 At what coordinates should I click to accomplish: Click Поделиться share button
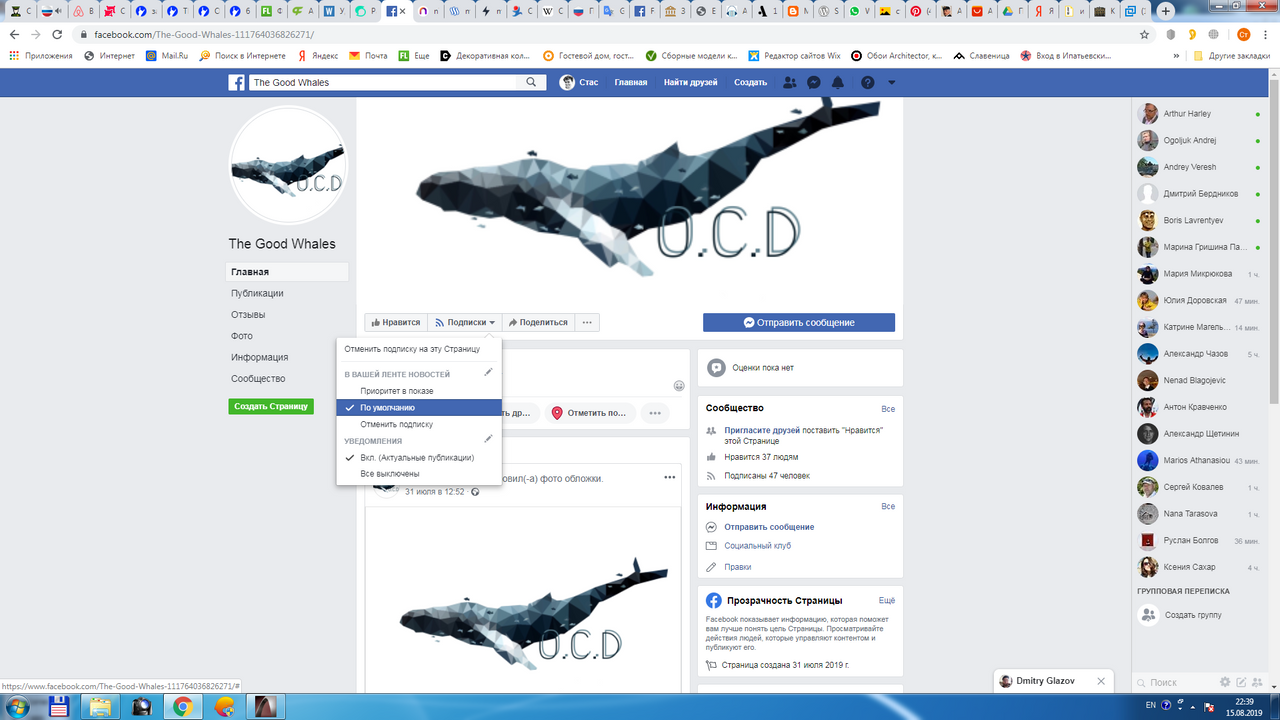537,322
